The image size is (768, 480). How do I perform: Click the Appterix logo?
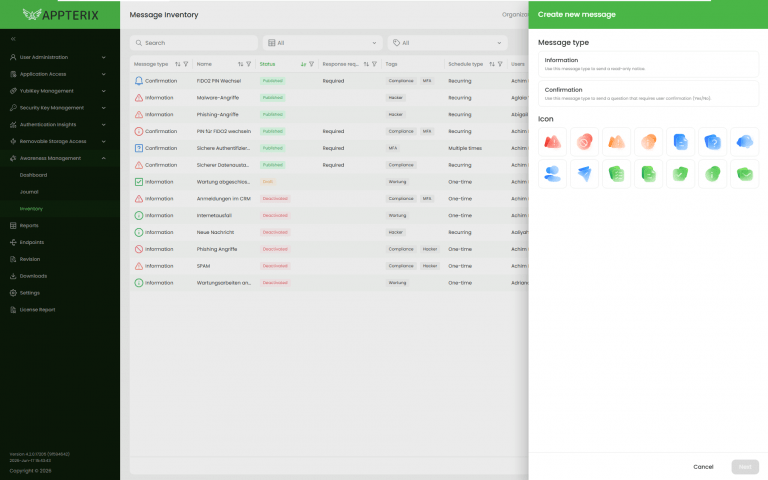pos(60,15)
